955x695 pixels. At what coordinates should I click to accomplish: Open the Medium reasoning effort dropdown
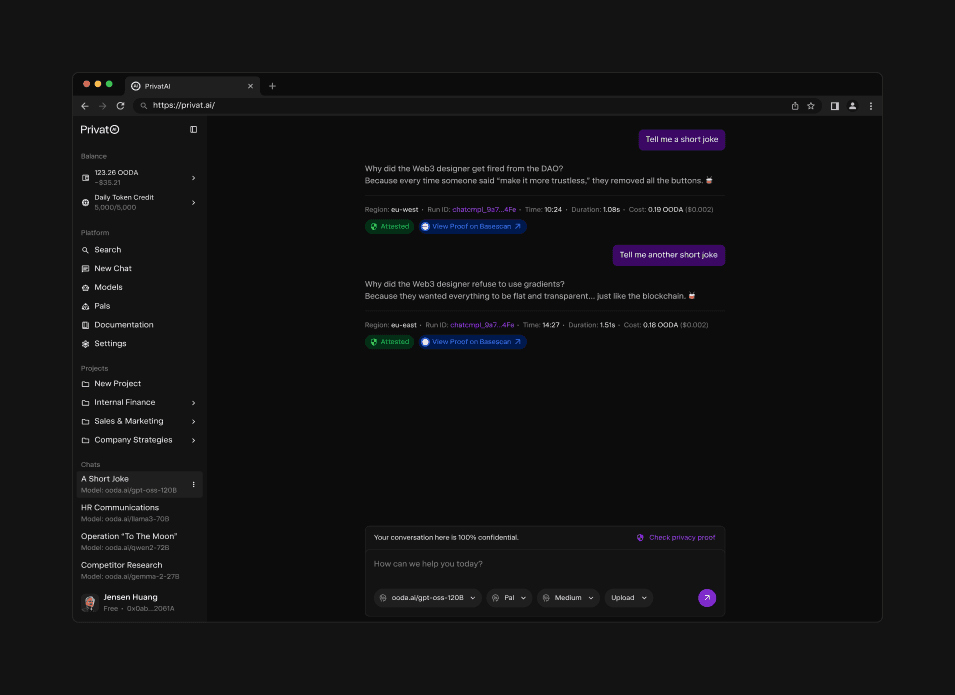pyautogui.click(x=567, y=597)
